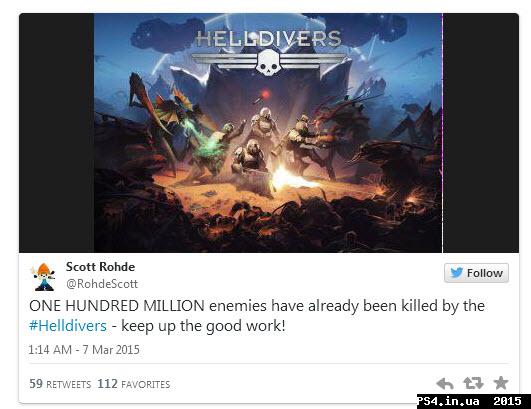Click the Twitter bird icon in the Follow button

click(x=456, y=273)
